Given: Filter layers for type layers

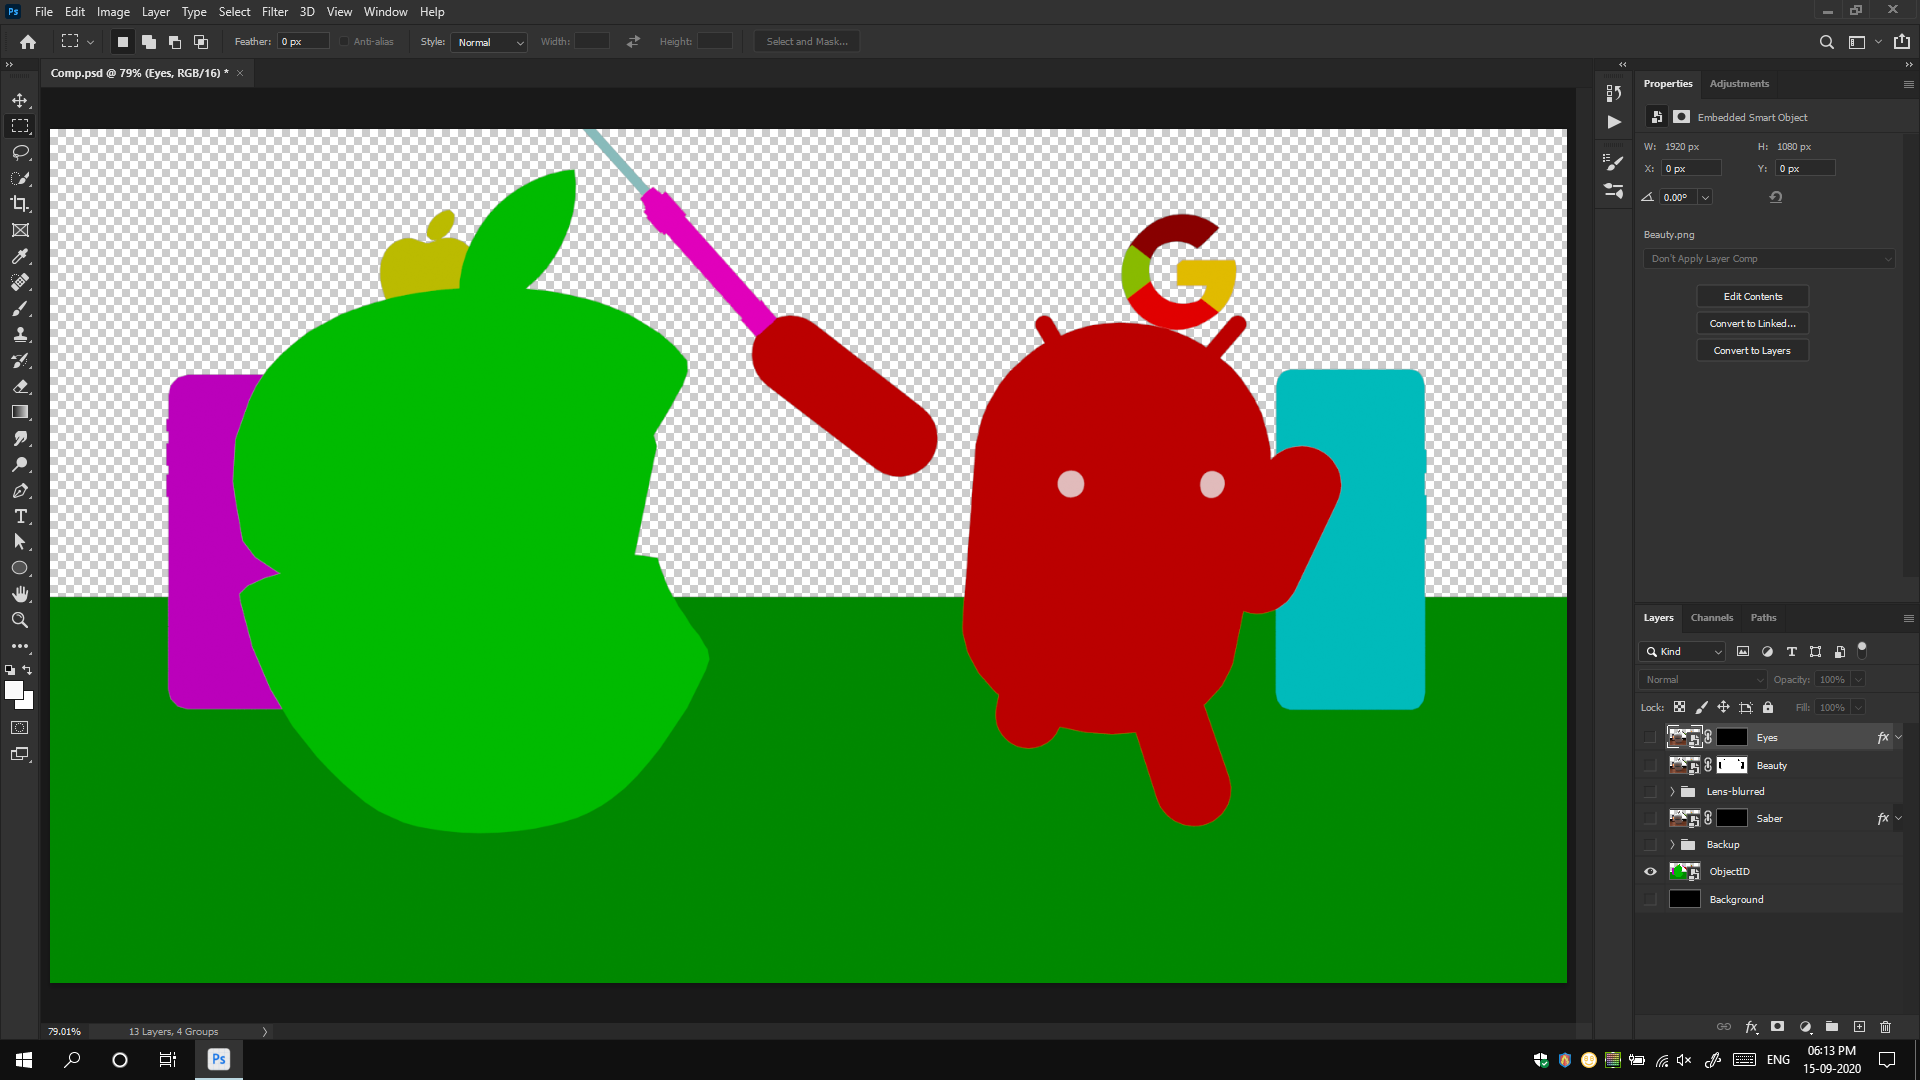Looking at the screenshot, I should point(1792,651).
